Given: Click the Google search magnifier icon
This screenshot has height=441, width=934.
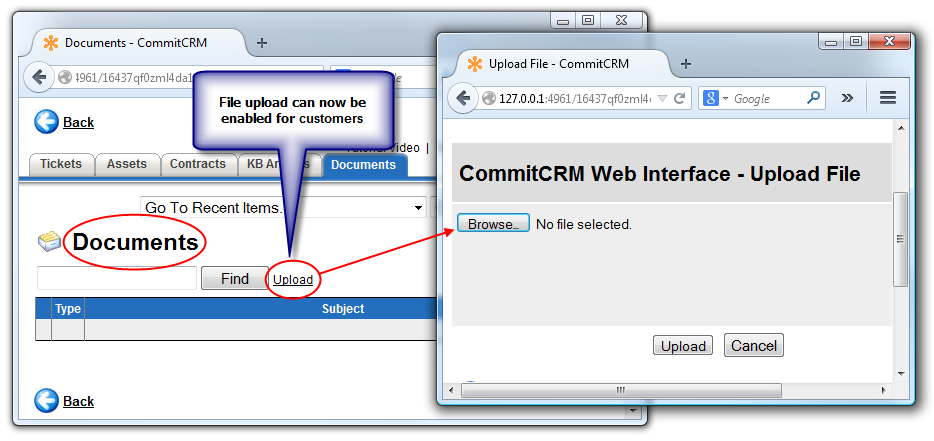Looking at the screenshot, I should tap(813, 98).
